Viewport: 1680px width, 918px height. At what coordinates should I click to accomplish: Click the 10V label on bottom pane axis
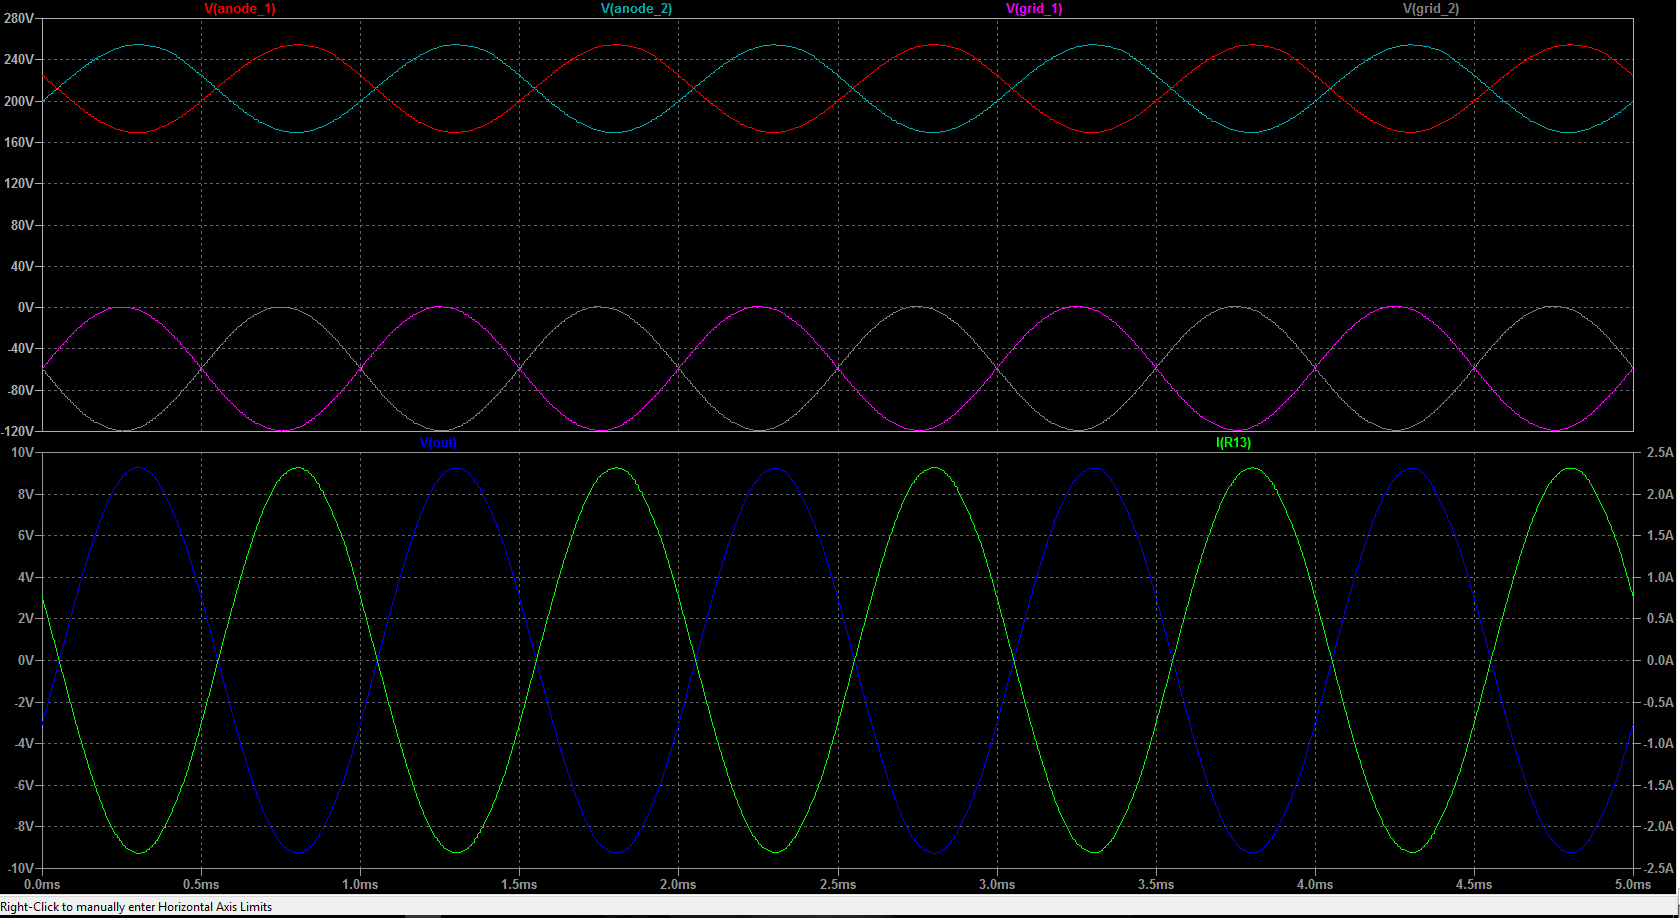click(22, 453)
